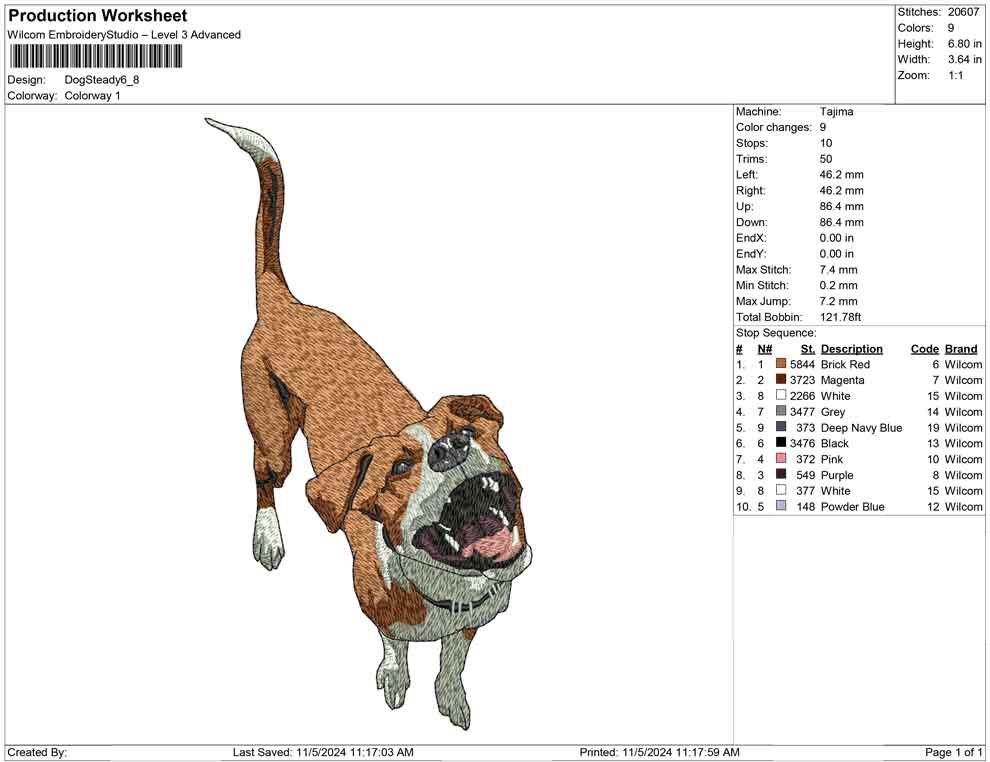Click the 'Page 1 of 1' footer text
Screen dimensions: 990x762
pos(953,752)
